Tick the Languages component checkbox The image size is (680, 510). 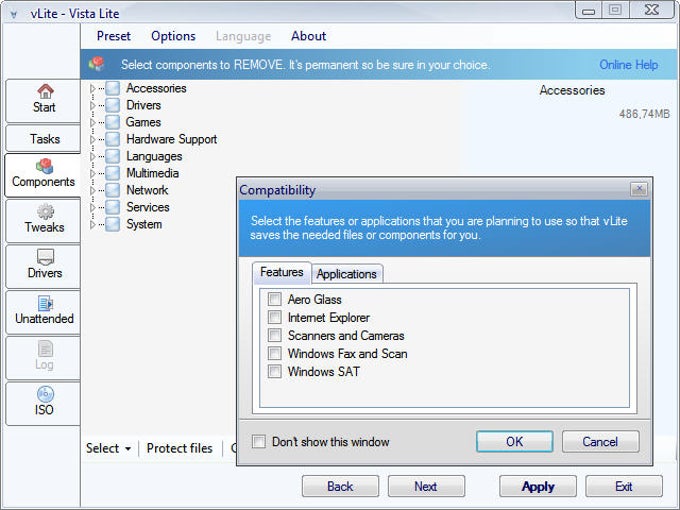(x=112, y=156)
